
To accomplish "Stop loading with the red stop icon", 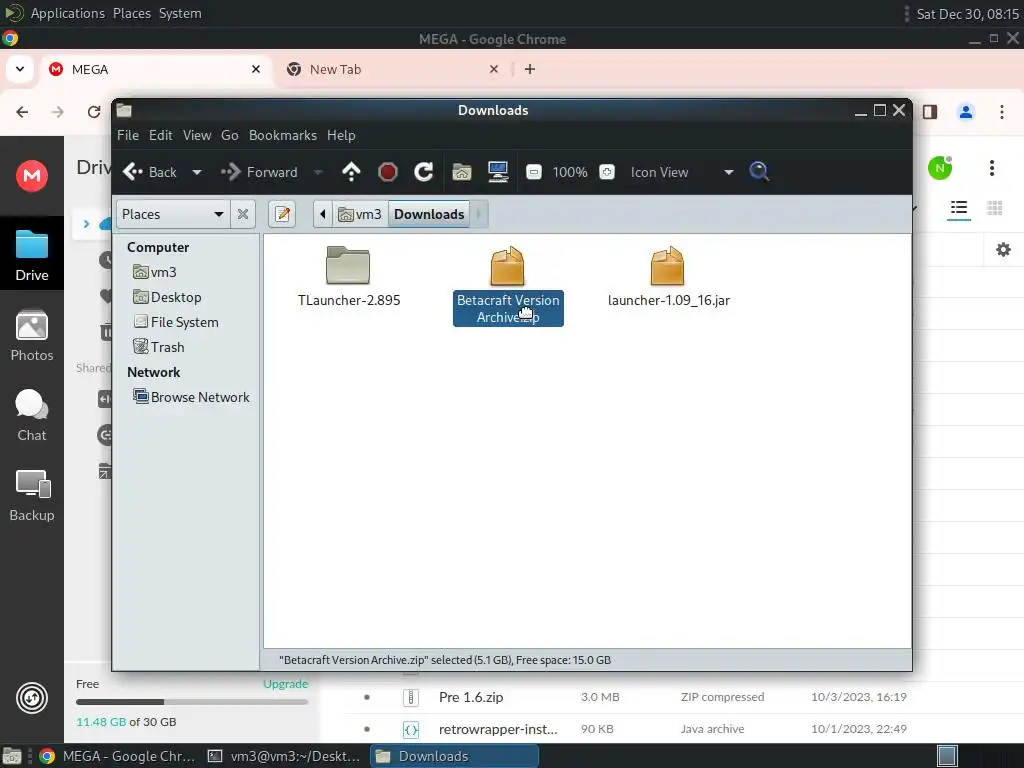I will click(x=388, y=172).
